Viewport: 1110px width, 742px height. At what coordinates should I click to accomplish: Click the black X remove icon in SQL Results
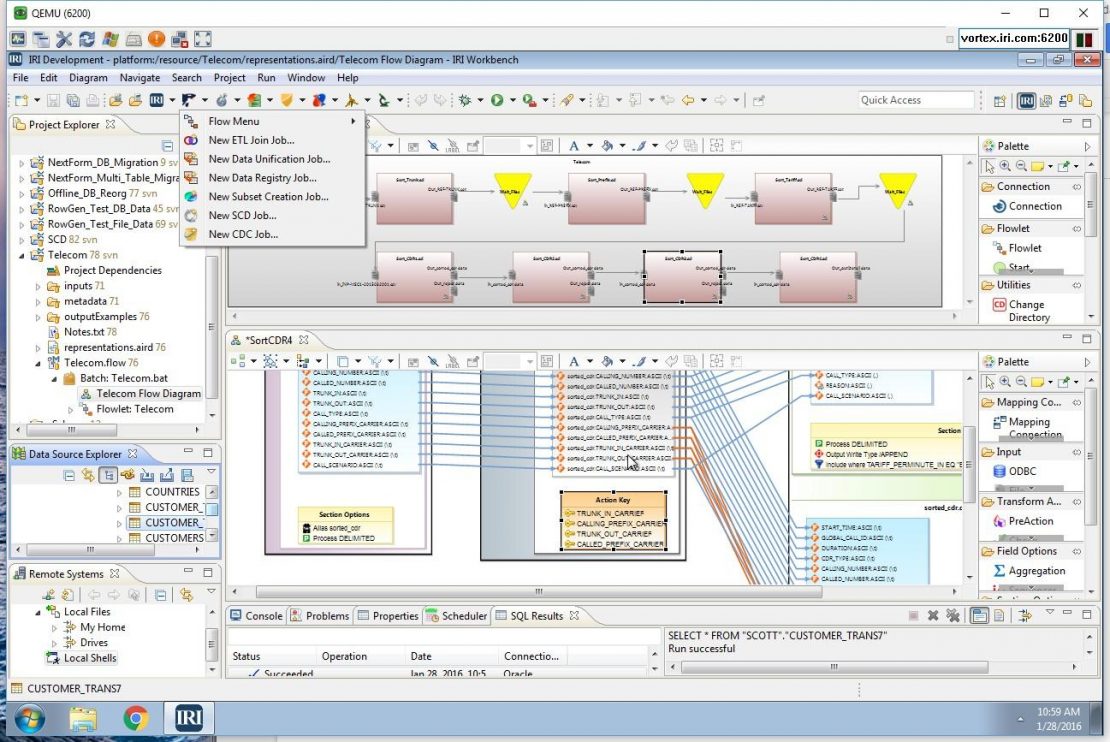[933, 615]
